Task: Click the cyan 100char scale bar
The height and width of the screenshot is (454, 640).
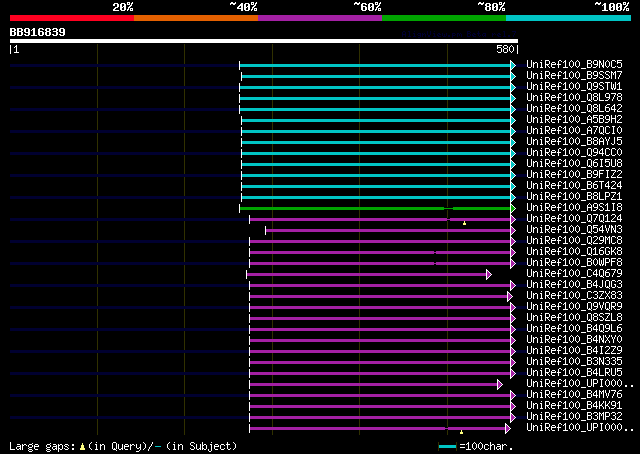Action: (447, 447)
